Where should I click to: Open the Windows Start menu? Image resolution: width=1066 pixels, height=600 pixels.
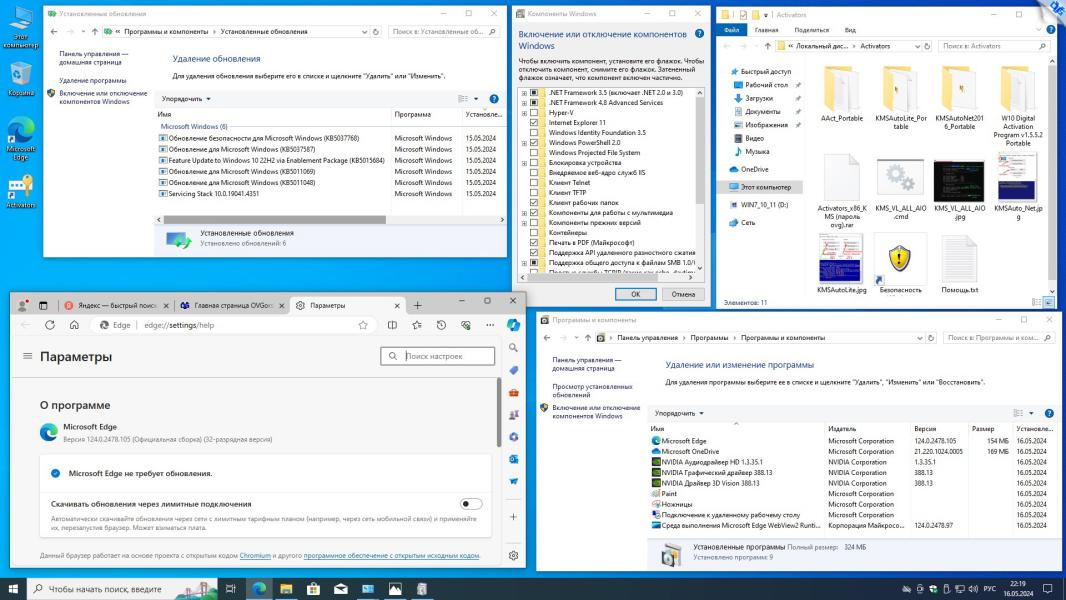[13, 589]
